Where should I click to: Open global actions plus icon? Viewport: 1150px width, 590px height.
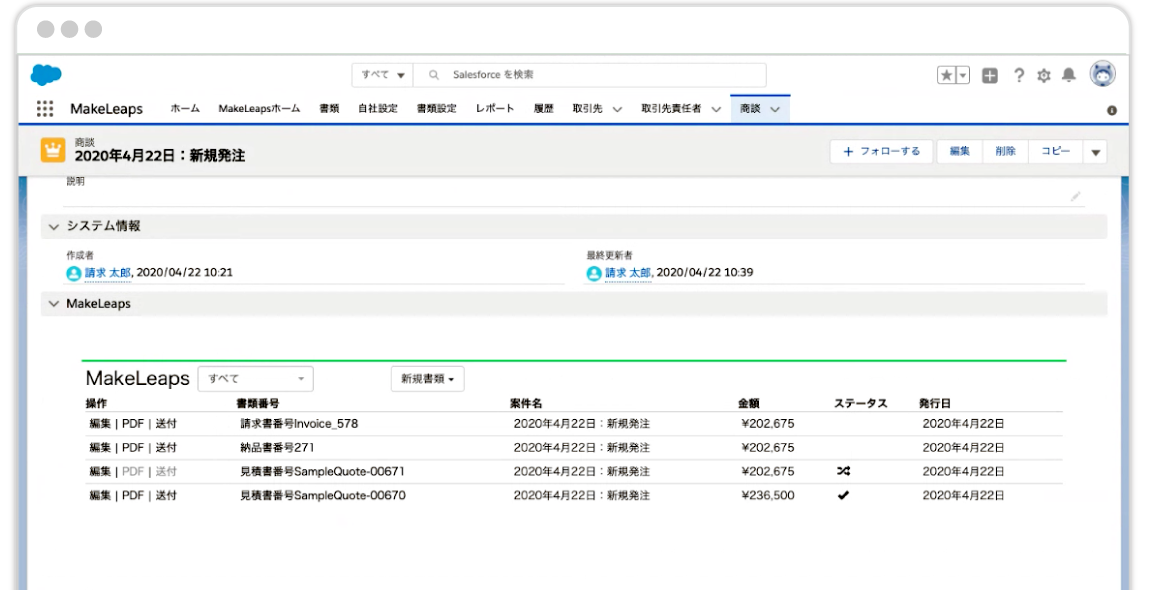click(x=990, y=75)
